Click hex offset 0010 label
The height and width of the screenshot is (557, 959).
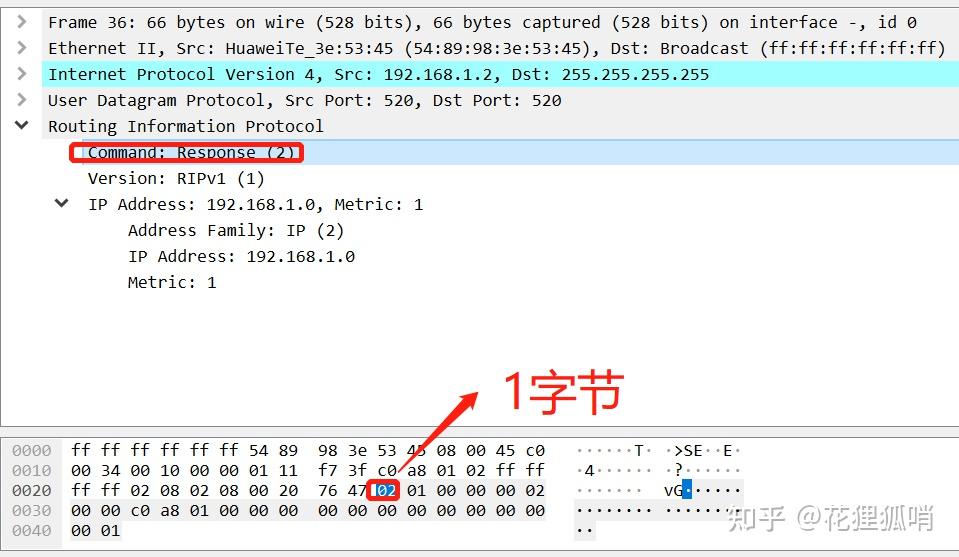click(x=32, y=471)
